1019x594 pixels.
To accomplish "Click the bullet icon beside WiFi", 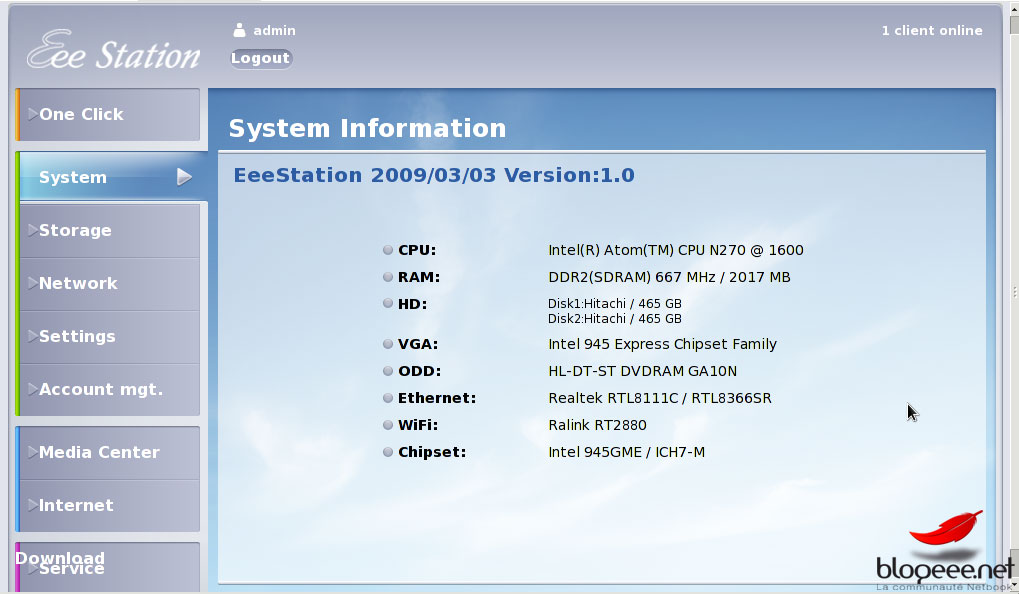I will pos(388,425).
